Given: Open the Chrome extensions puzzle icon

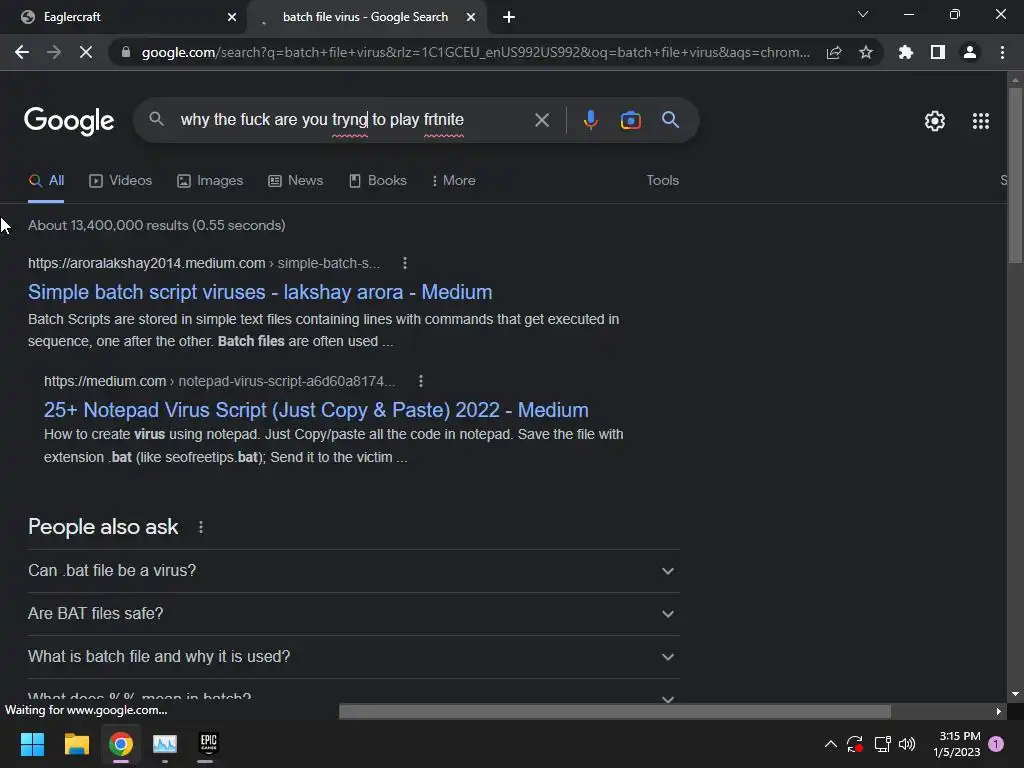Looking at the screenshot, I should click(x=906, y=52).
